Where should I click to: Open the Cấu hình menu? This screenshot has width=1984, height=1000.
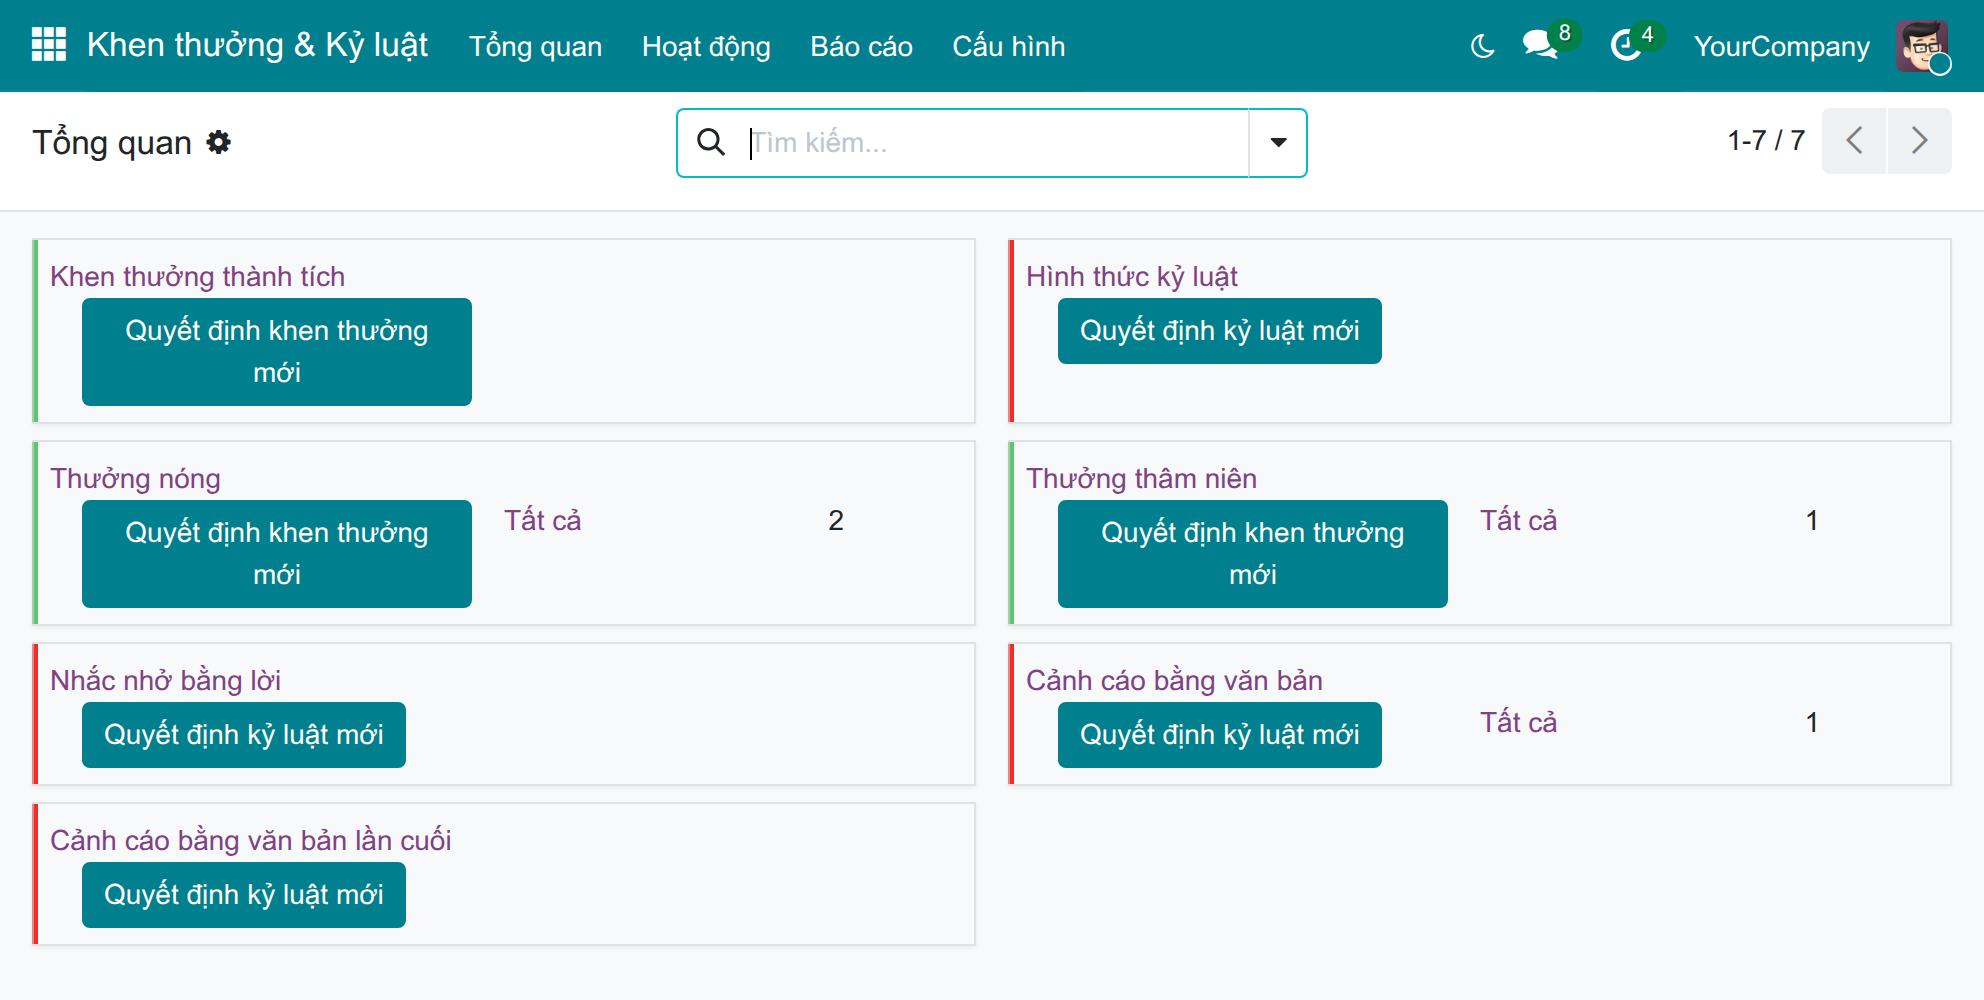(1008, 46)
